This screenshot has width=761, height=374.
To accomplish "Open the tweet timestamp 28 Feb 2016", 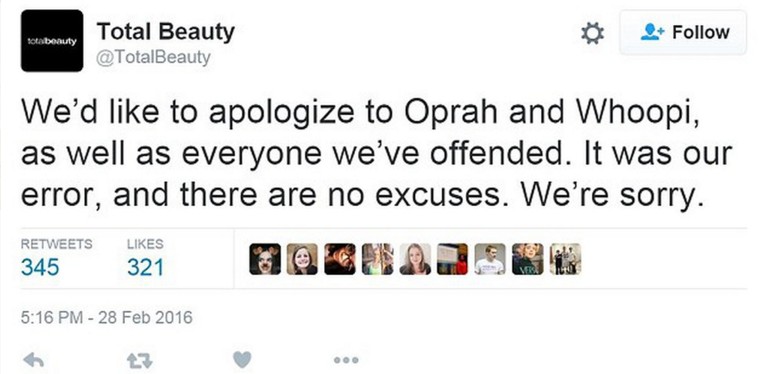I will [106, 318].
